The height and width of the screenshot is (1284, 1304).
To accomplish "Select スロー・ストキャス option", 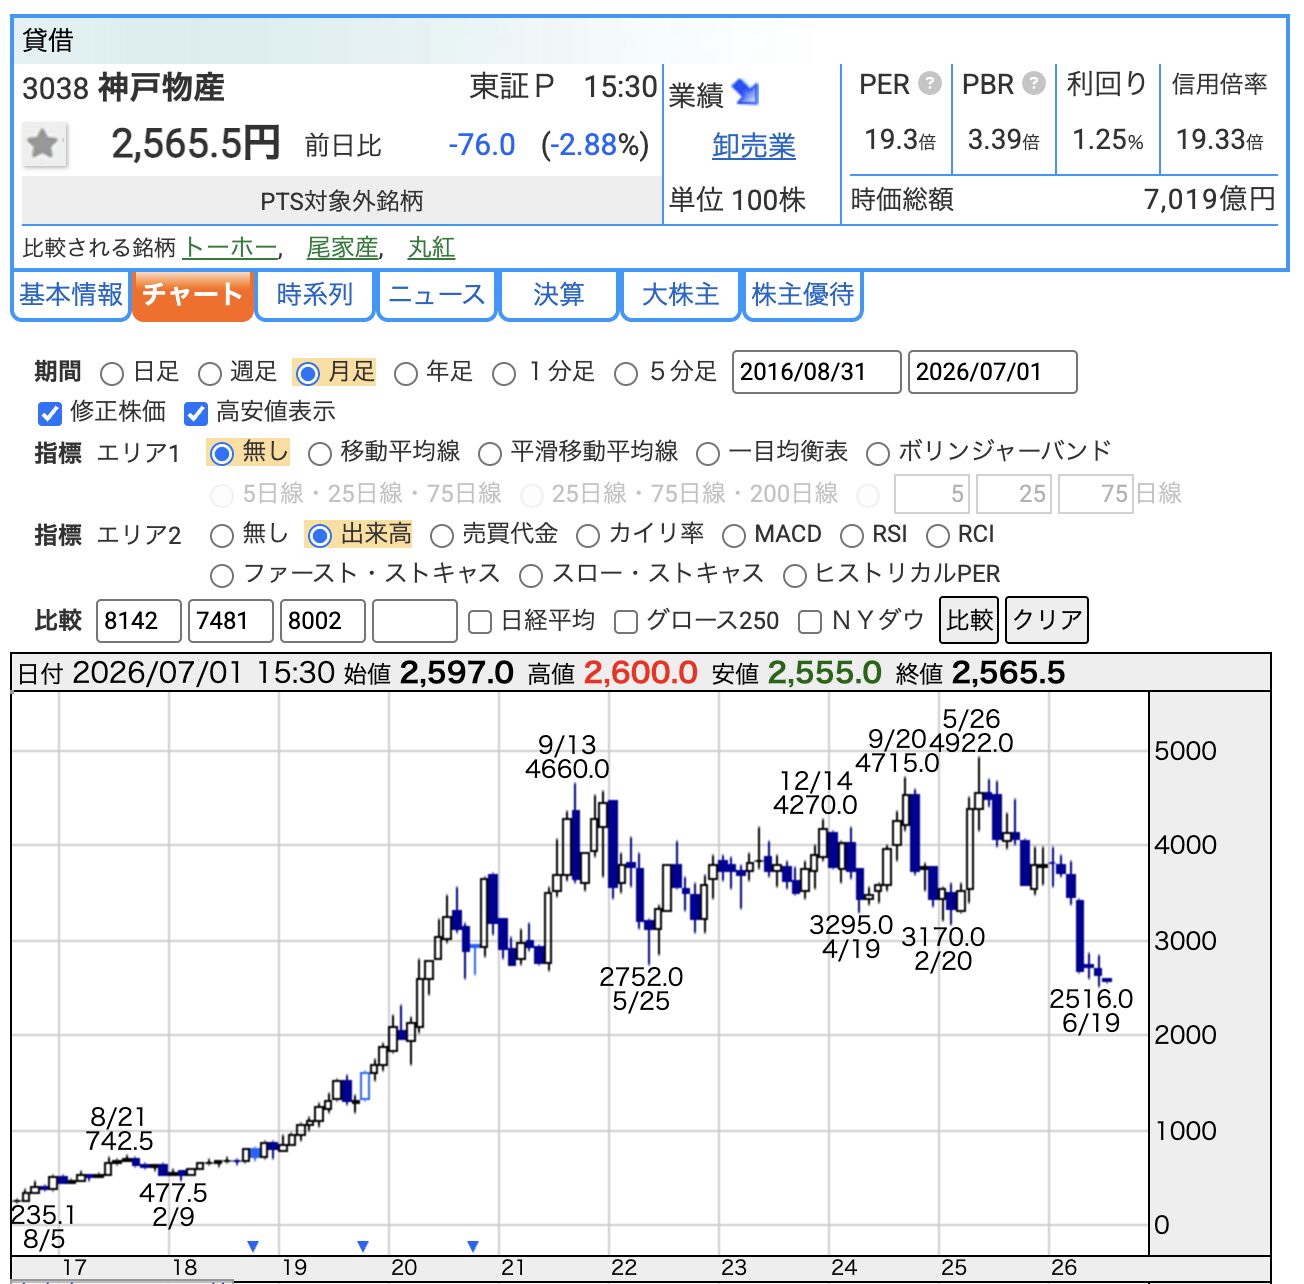I will click(531, 576).
